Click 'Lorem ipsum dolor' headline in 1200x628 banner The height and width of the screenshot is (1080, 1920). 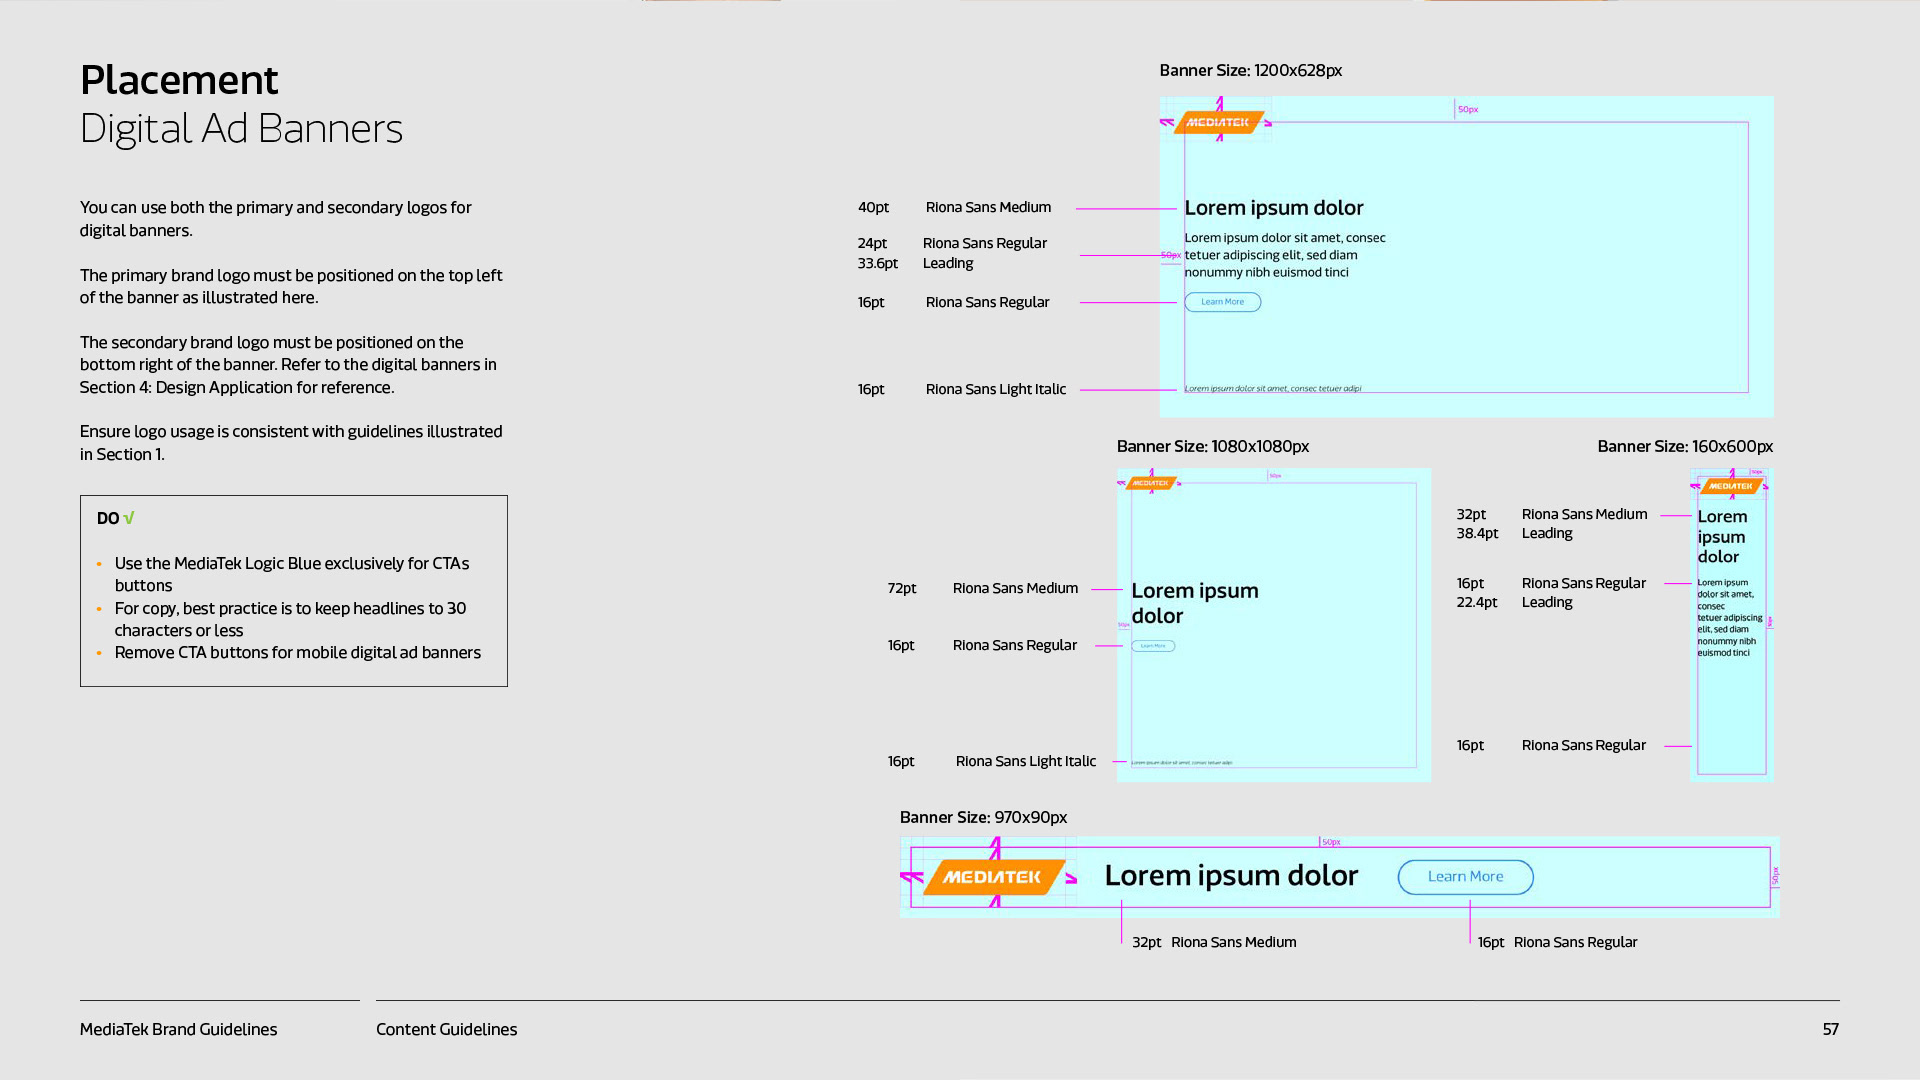click(1273, 208)
